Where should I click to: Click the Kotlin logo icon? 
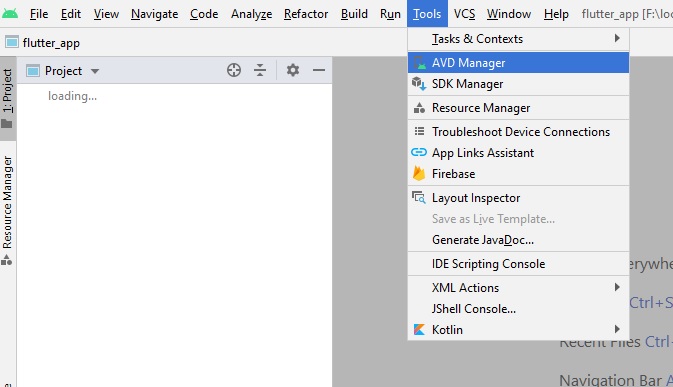(x=419, y=330)
